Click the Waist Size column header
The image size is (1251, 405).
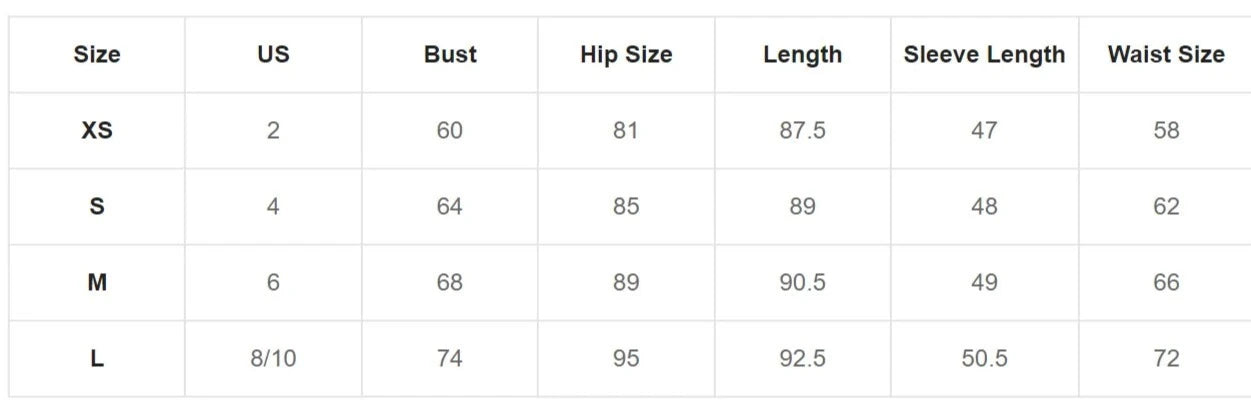pos(1166,55)
